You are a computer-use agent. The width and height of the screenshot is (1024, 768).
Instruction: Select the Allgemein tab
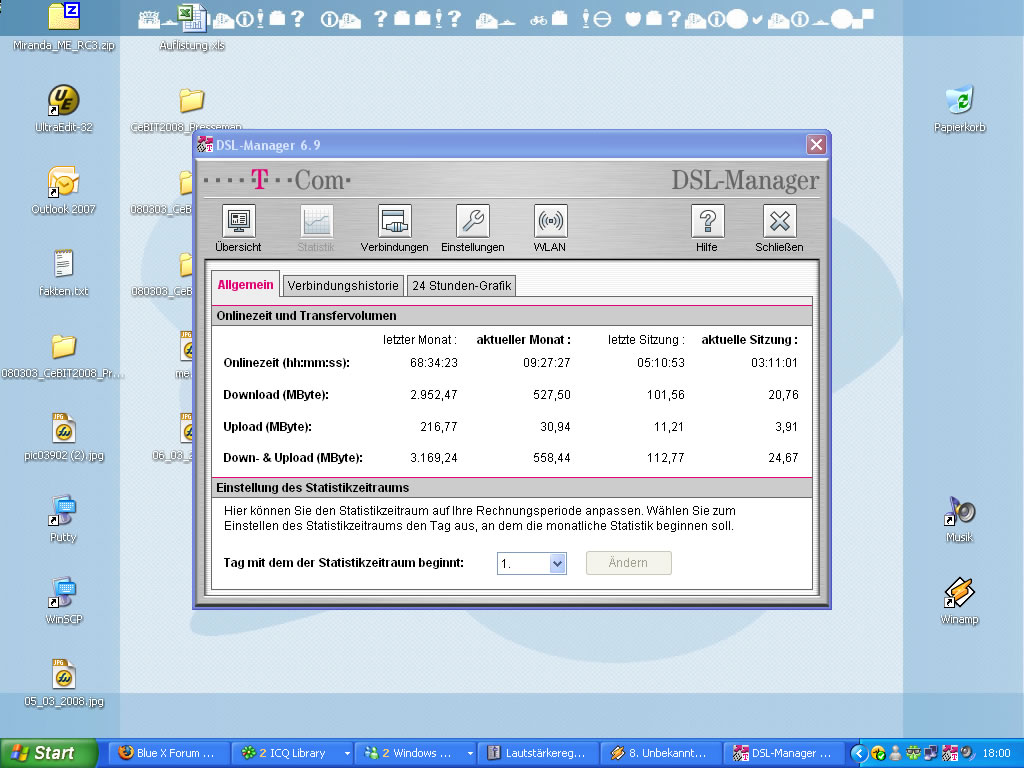245,285
